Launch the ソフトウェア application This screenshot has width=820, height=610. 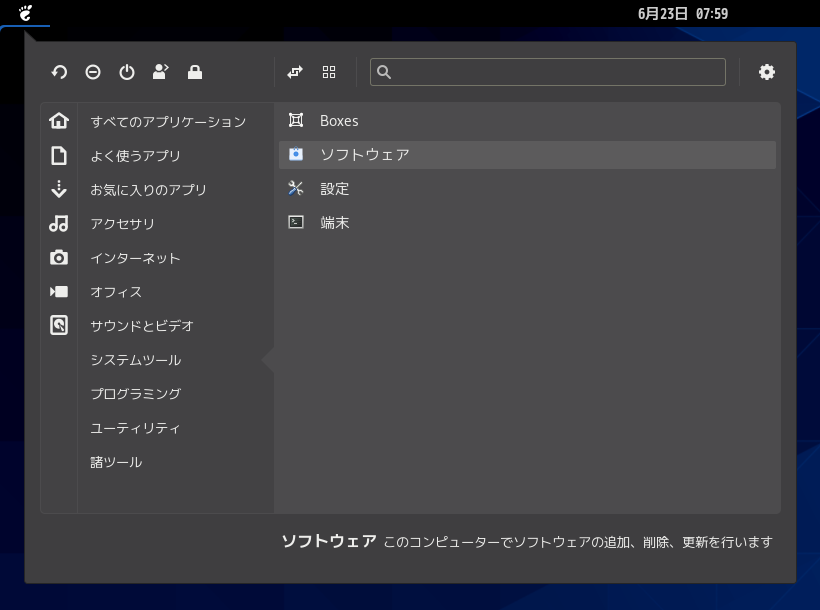pyautogui.click(x=527, y=155)
